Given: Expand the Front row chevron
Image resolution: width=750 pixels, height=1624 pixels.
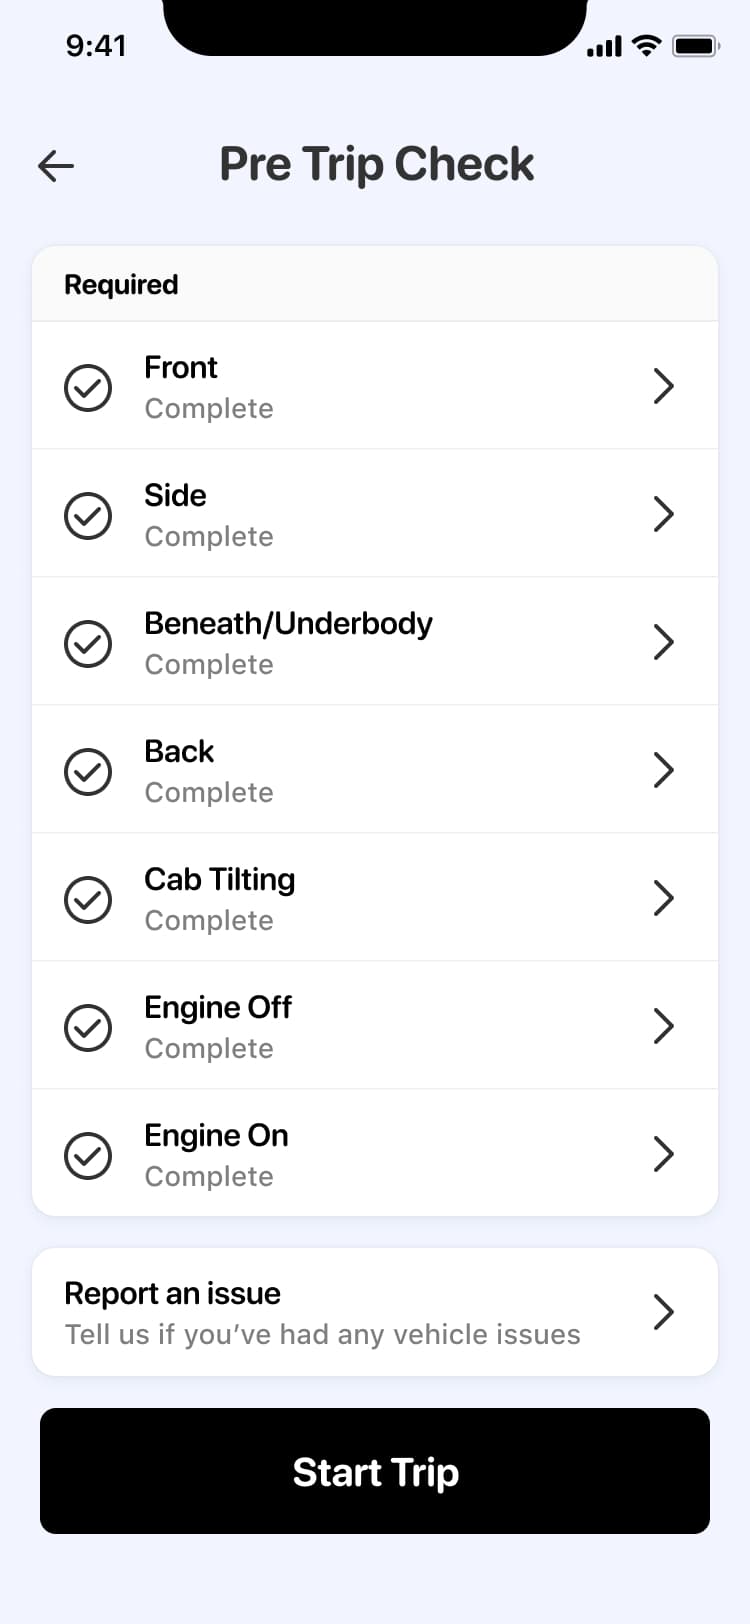Looking at the screenshot, I should [664, 386].
